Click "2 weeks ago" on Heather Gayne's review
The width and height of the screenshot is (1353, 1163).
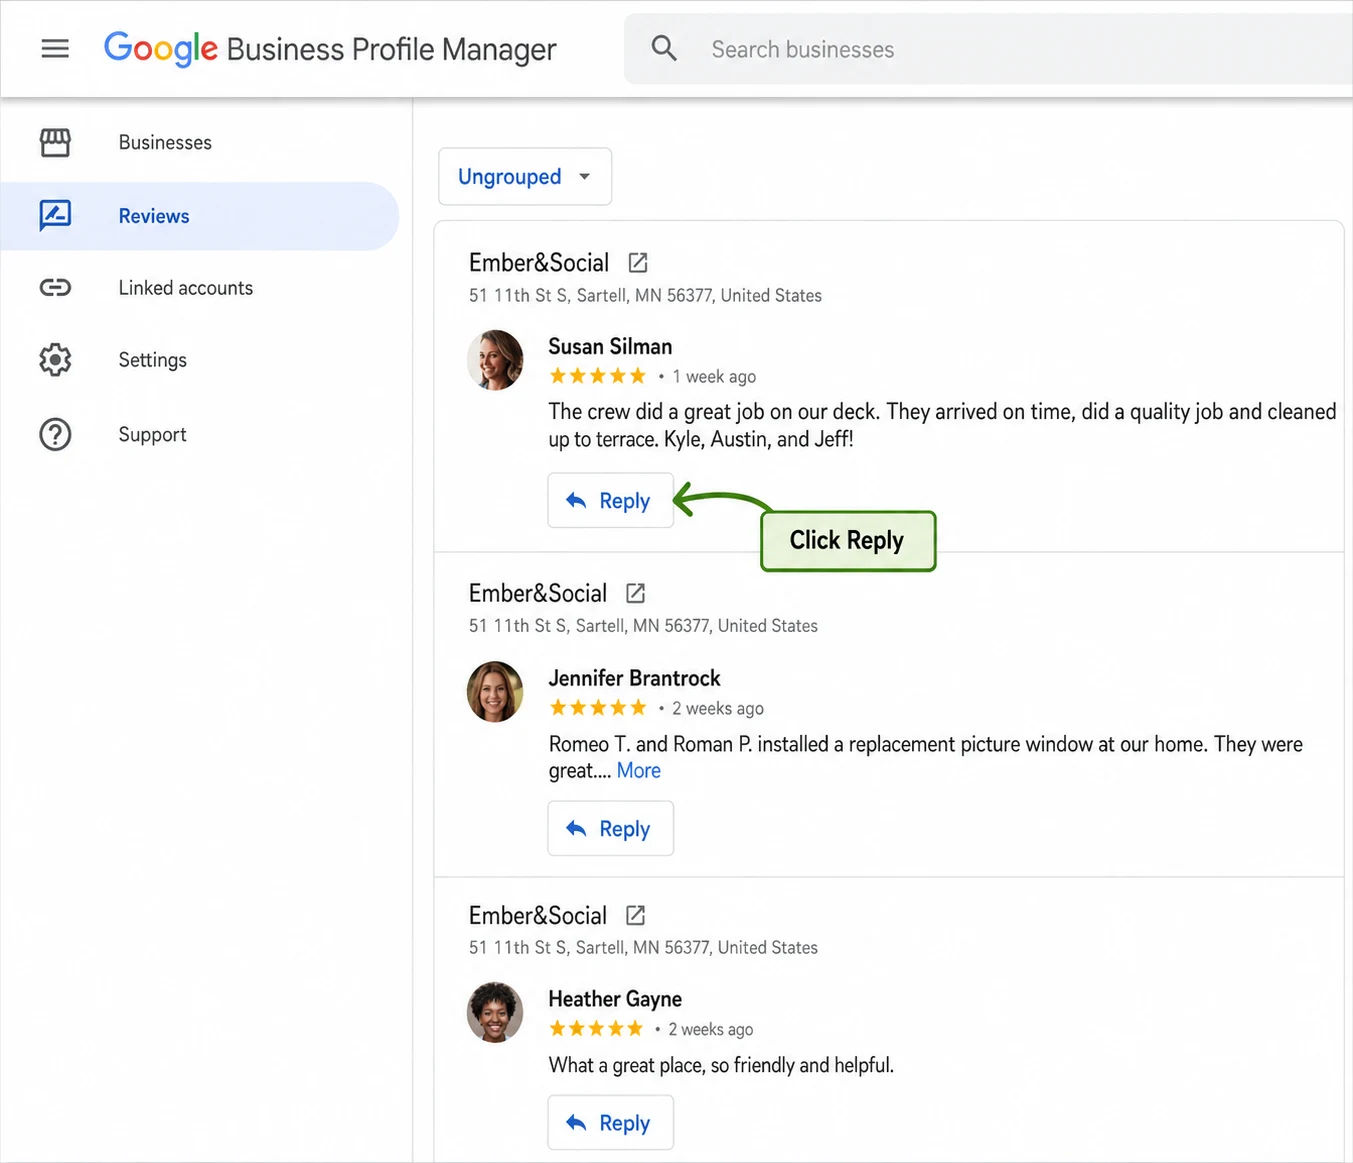[x=711, y=1029]
